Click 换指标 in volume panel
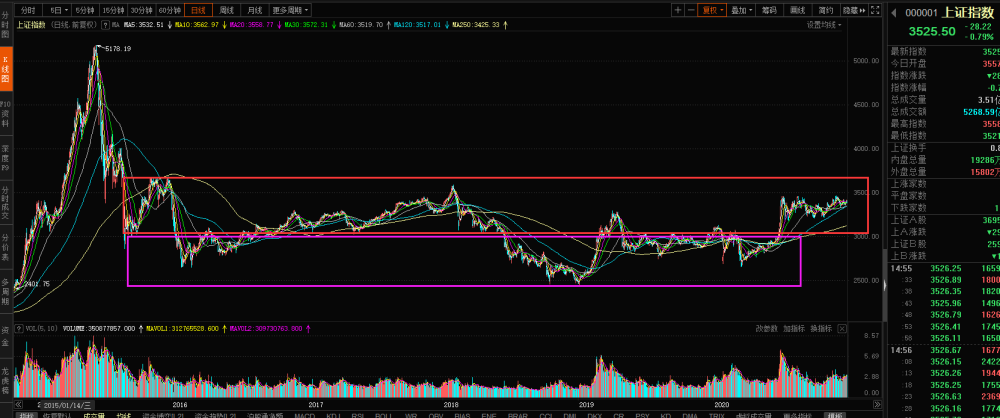The image size is (1000, 418). point(821,329)
